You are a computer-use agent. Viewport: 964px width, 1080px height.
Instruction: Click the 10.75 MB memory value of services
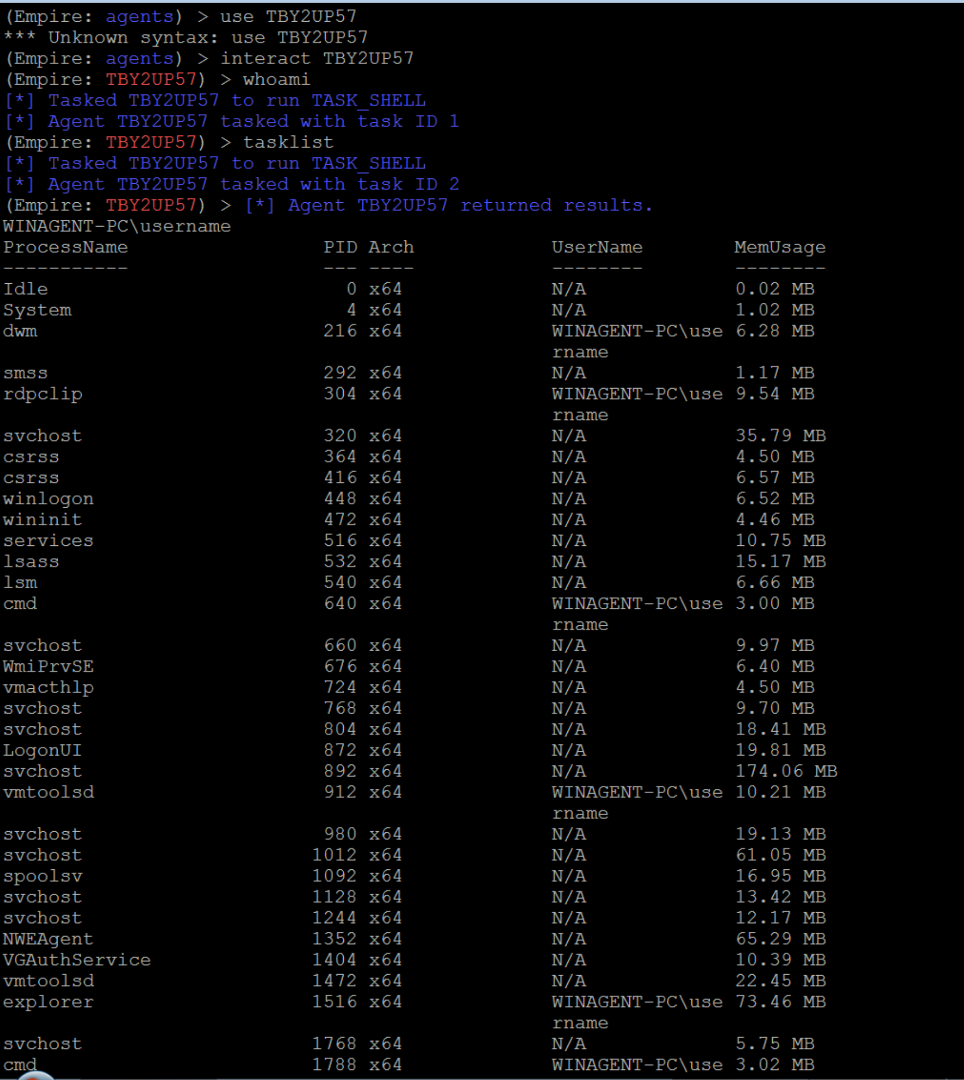(780, 541)
